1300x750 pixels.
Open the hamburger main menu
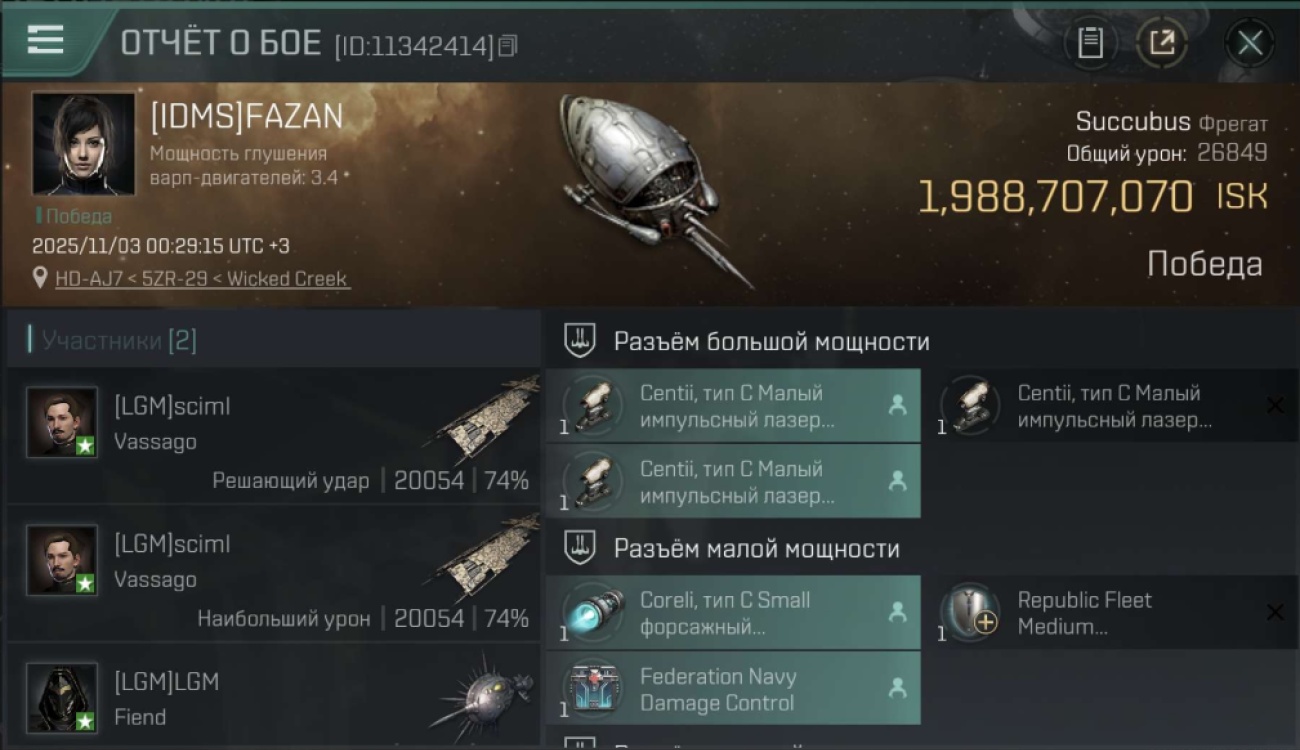(x=46, y=41)
